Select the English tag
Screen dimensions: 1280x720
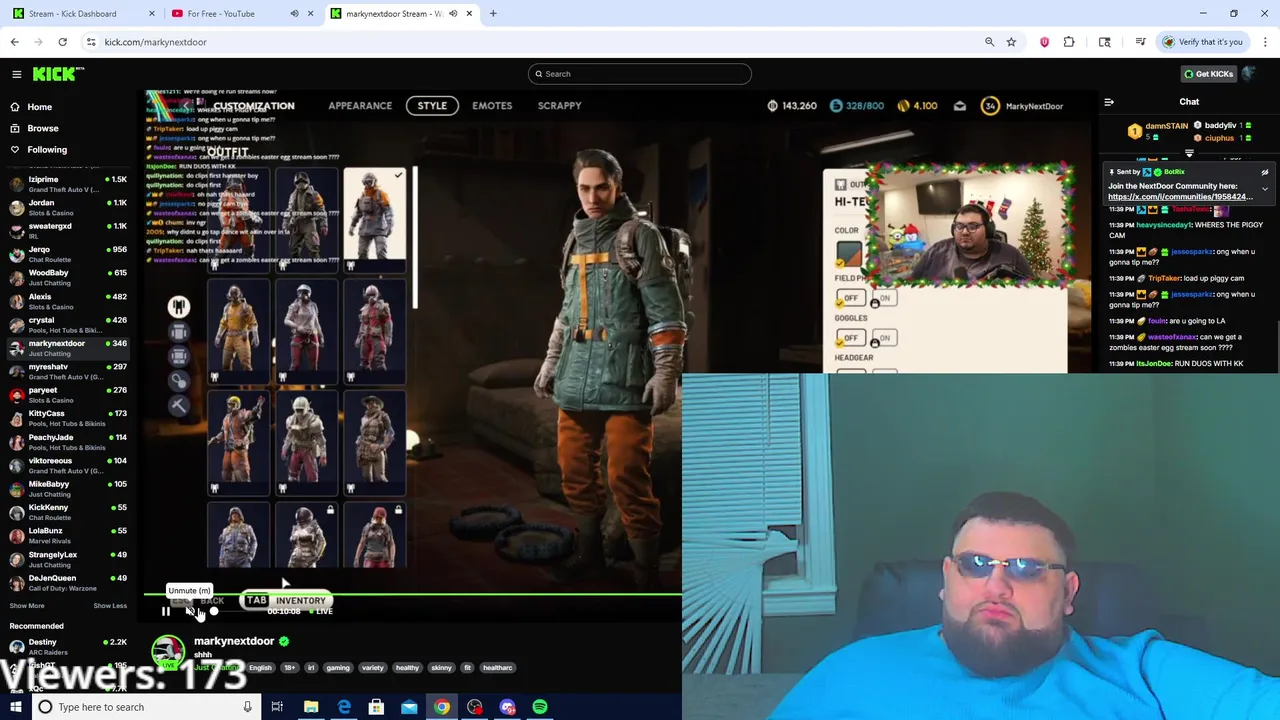point(260,668)
